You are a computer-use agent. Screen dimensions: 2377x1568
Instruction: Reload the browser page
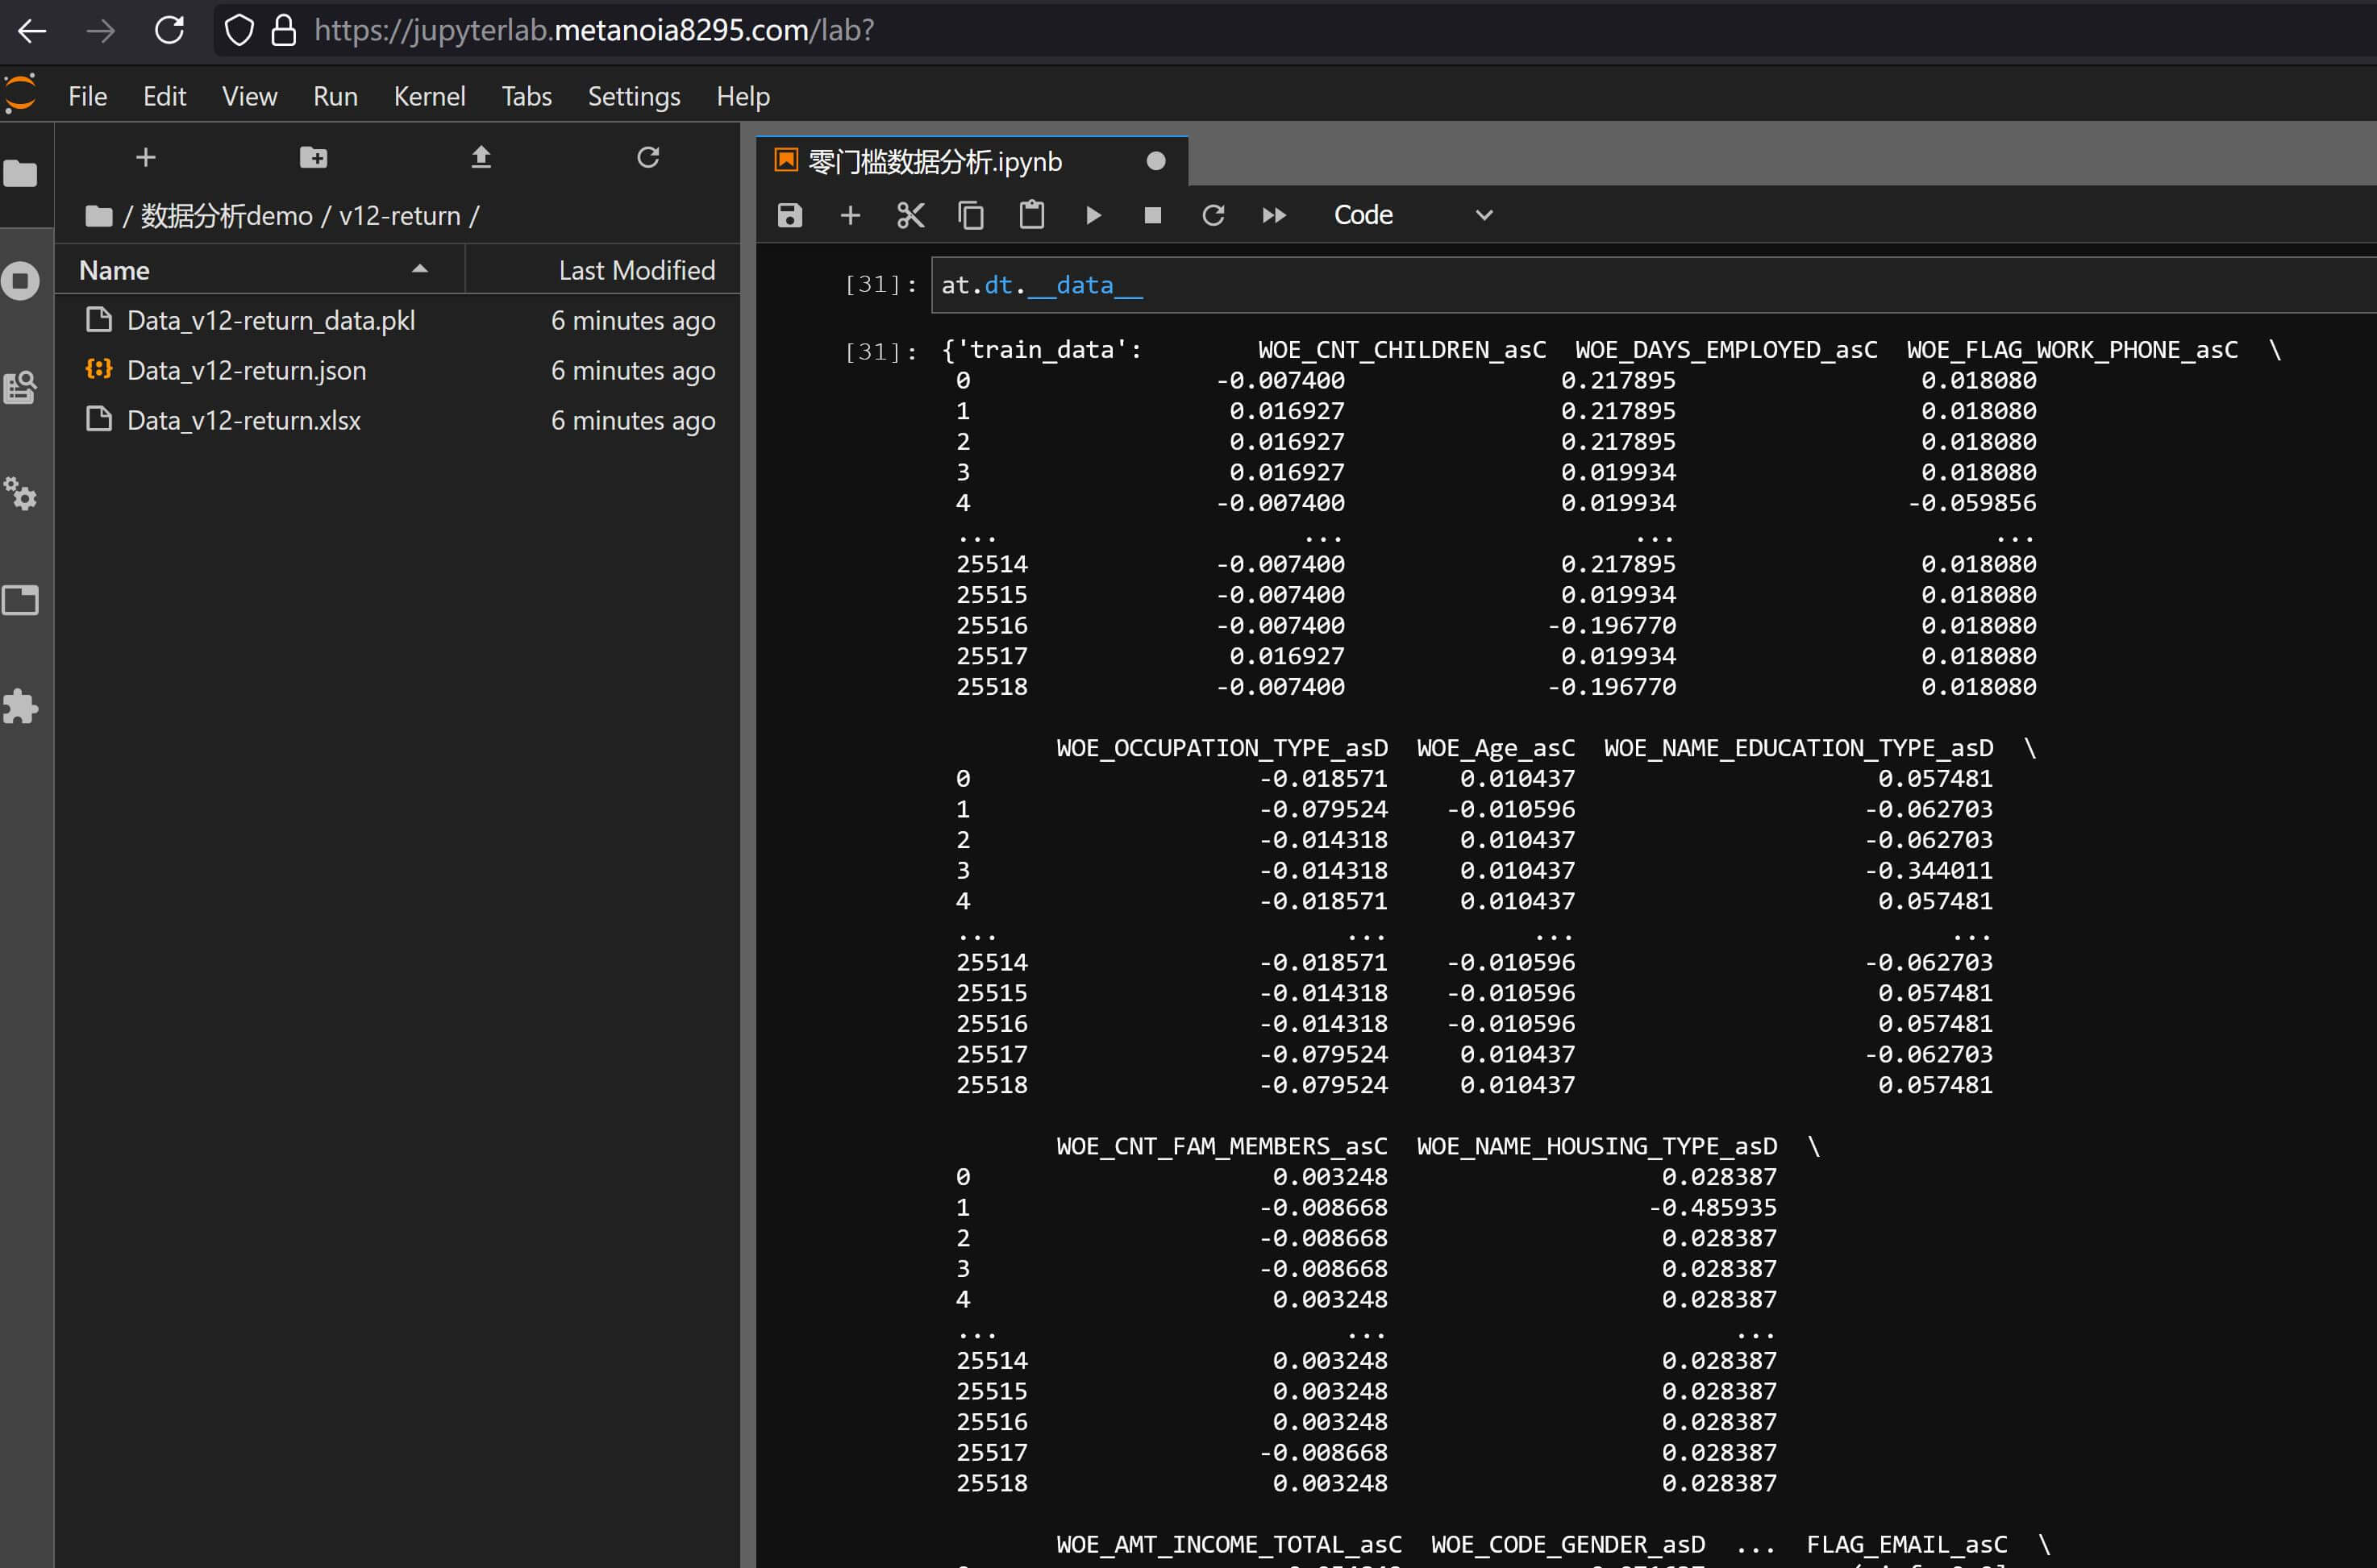point(169,30)
